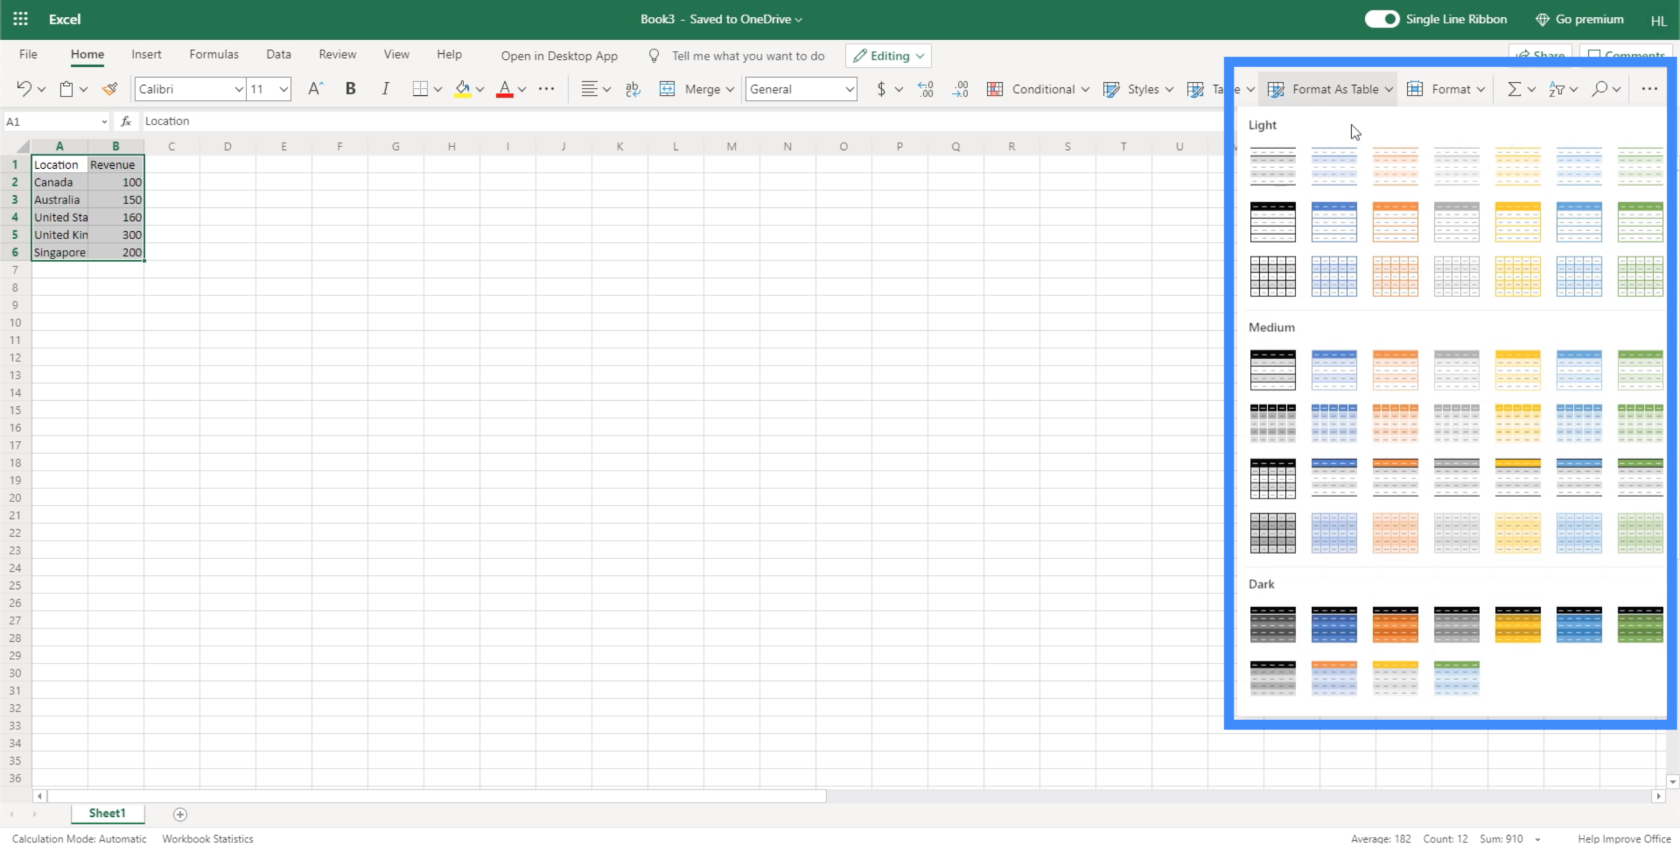Click the Tell me search field
The height and width of the screenshot is (844, 1680).
point(748,56)
